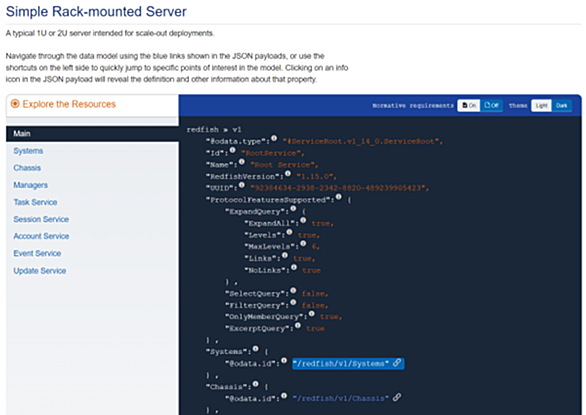Click the "redfish » v1" breadcrumb path
The width and height of the screenshot is (586, 415).
(x=214, y=129)
